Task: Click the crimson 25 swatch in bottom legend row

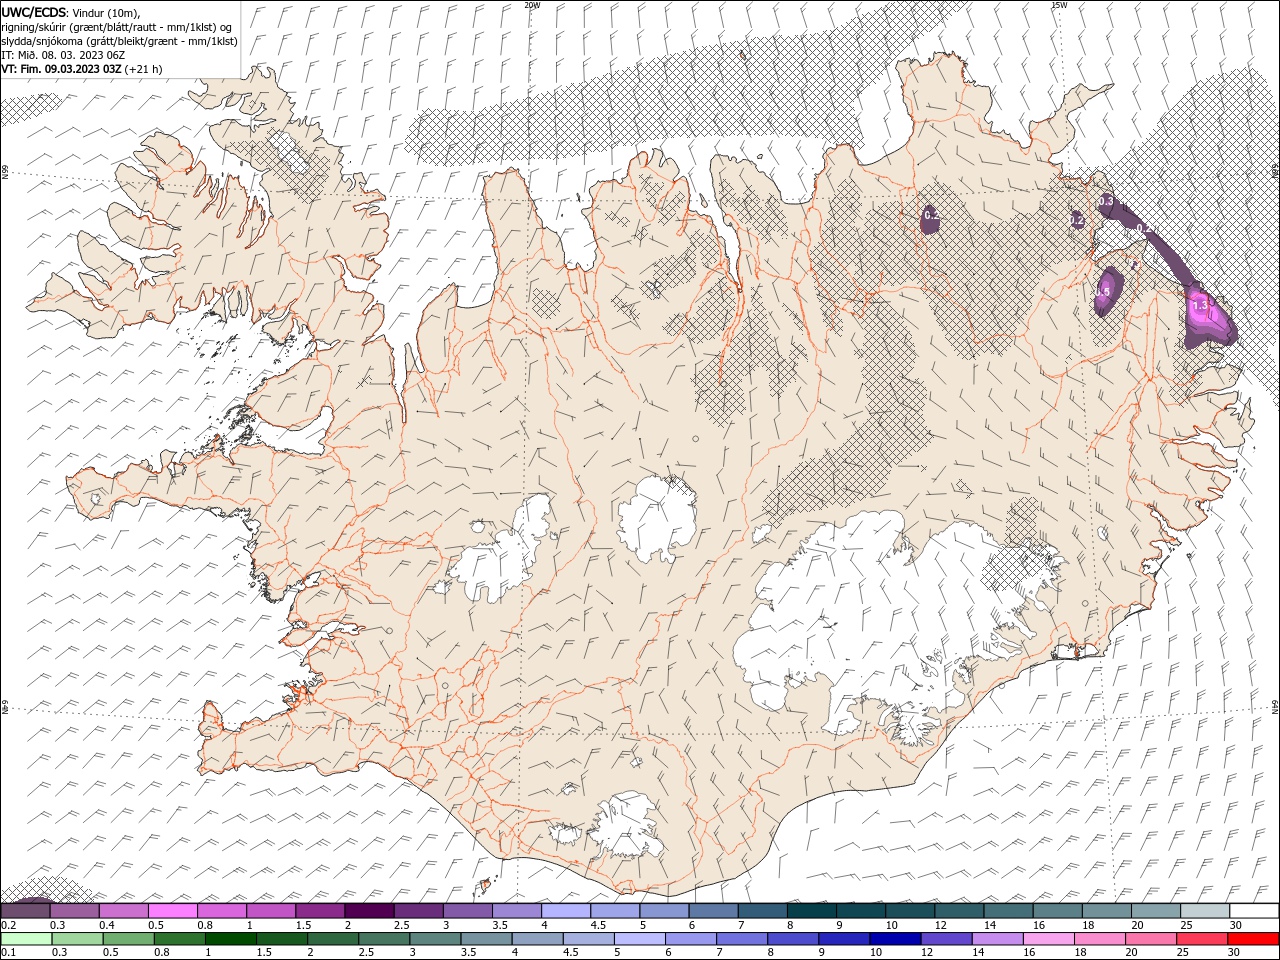Action: point(1202,939)
